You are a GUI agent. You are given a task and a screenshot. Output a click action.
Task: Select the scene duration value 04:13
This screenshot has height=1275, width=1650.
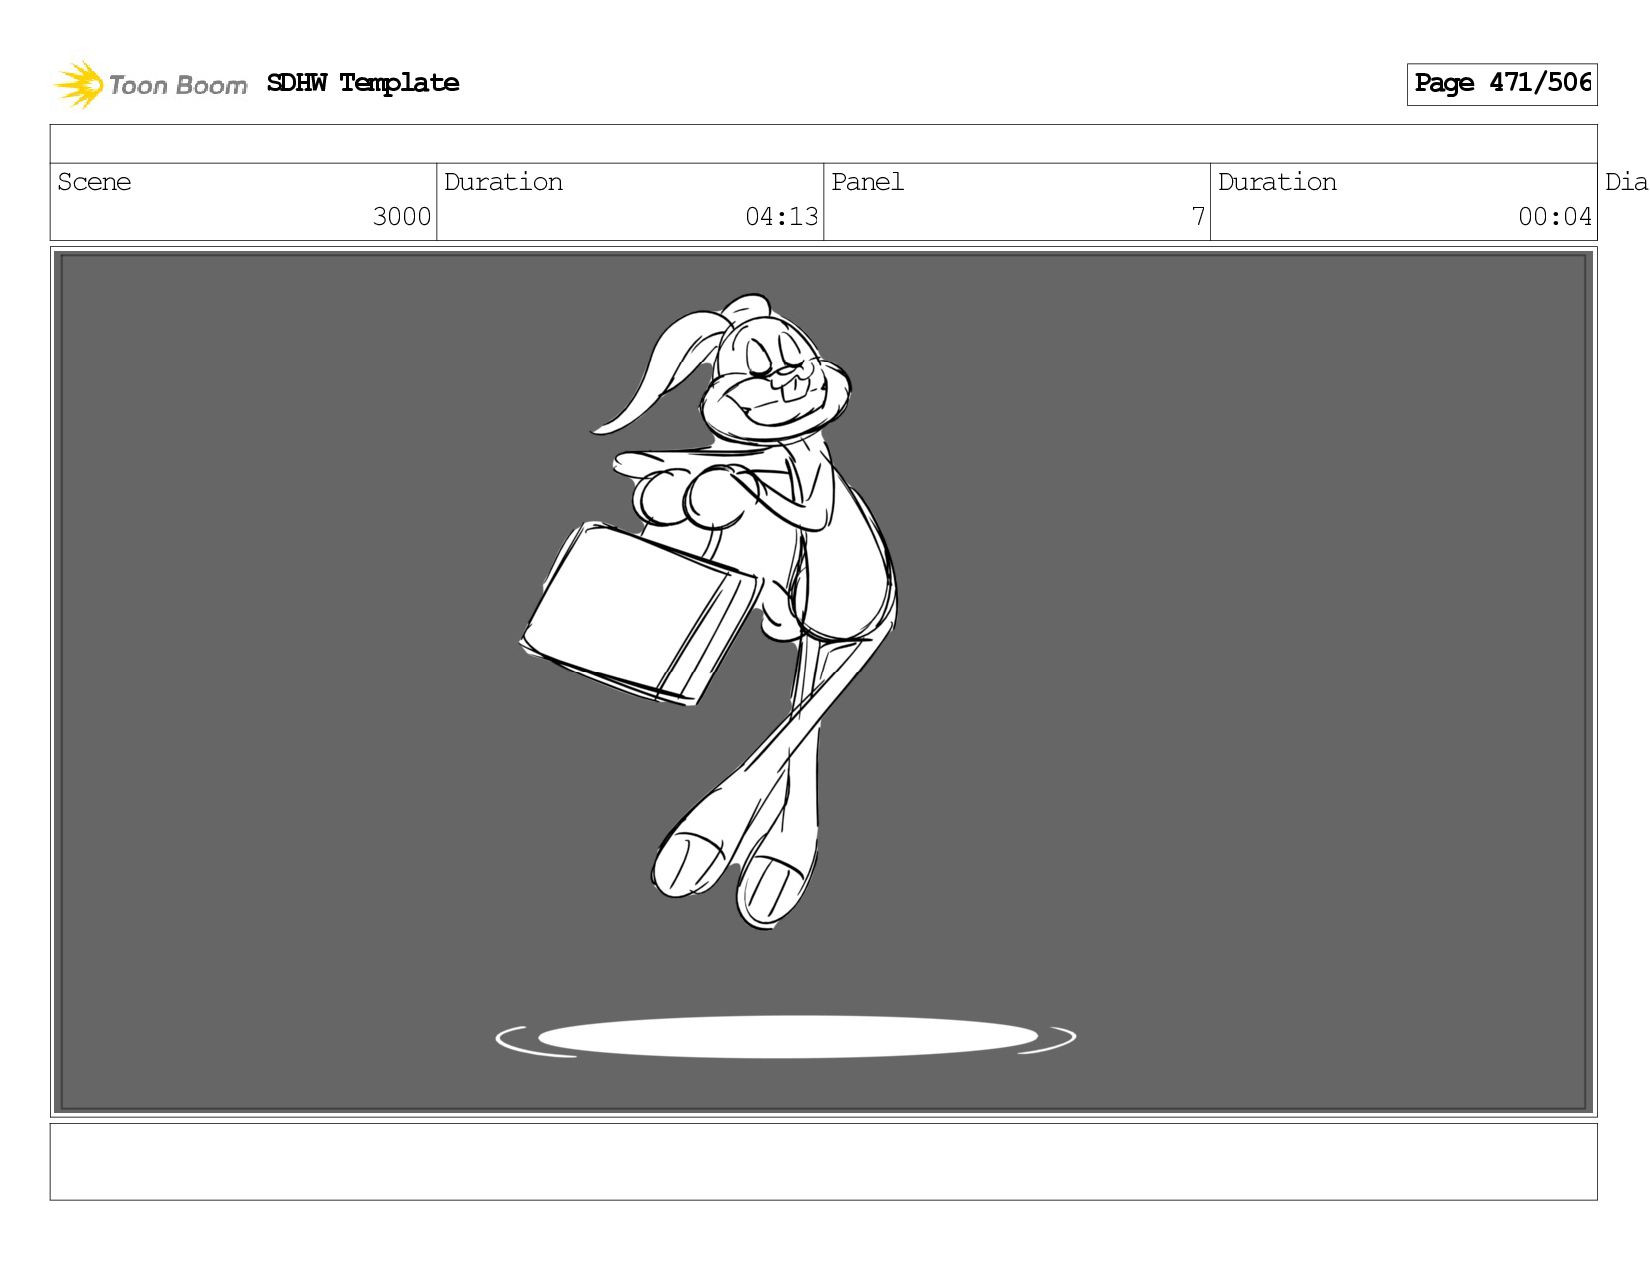click(x=782, y=217)
